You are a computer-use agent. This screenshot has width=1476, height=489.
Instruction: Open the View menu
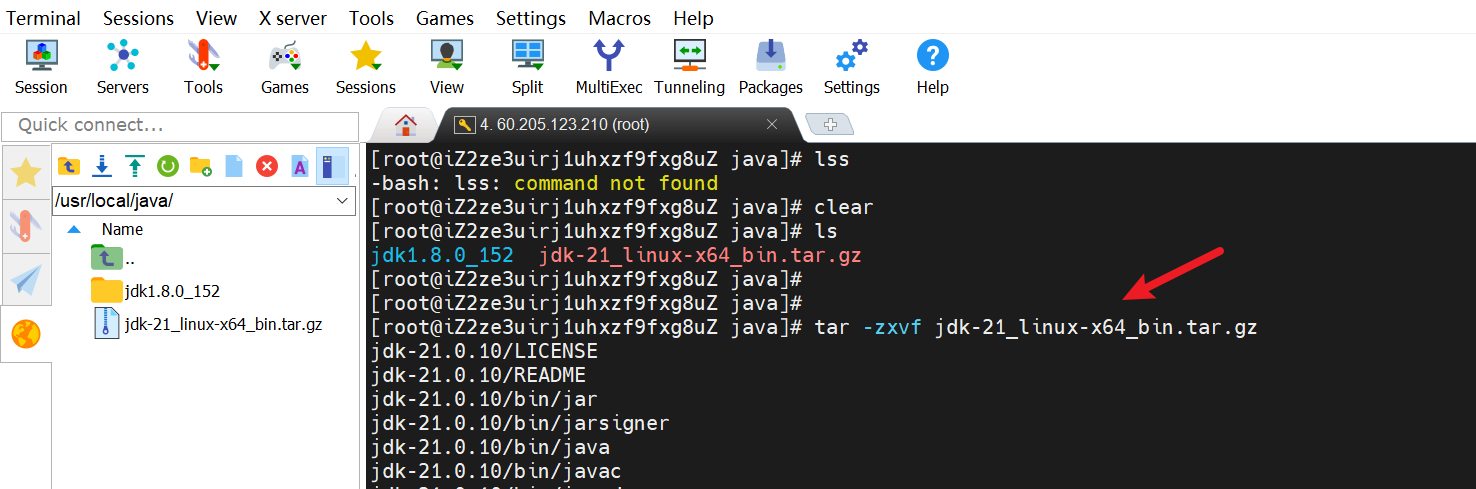point(217,18)
